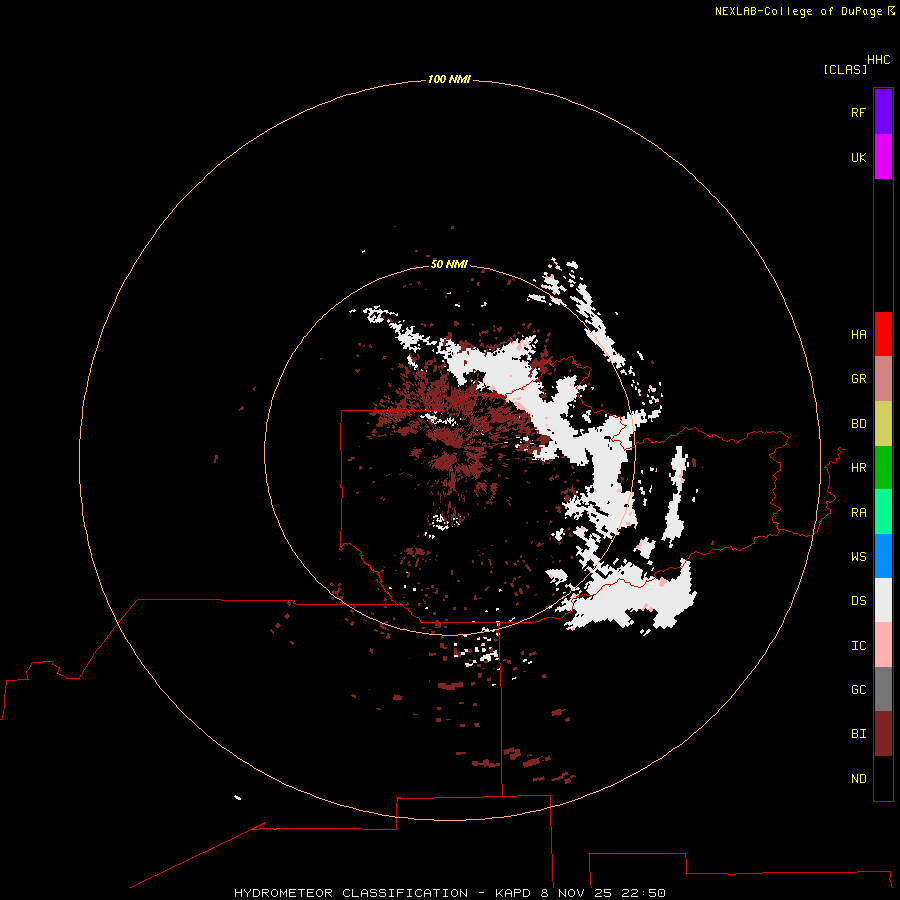The width and height of the screenshot is (900, 900).
Task: Click the WS blue legend swatch
Action: tap(883, 556)
